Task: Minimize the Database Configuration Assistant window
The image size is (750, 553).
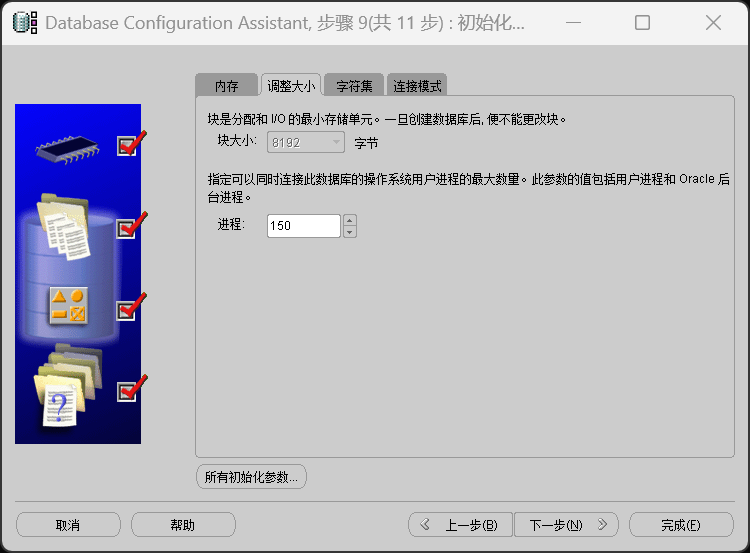Action: 573,22
